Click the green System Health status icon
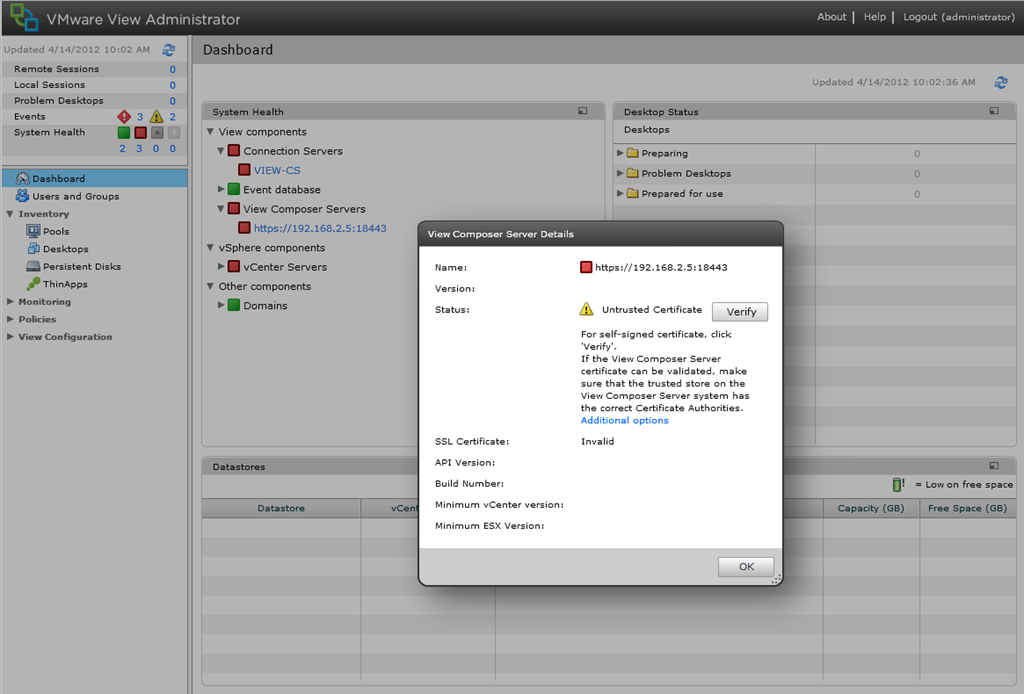 [x=123, y=133]
